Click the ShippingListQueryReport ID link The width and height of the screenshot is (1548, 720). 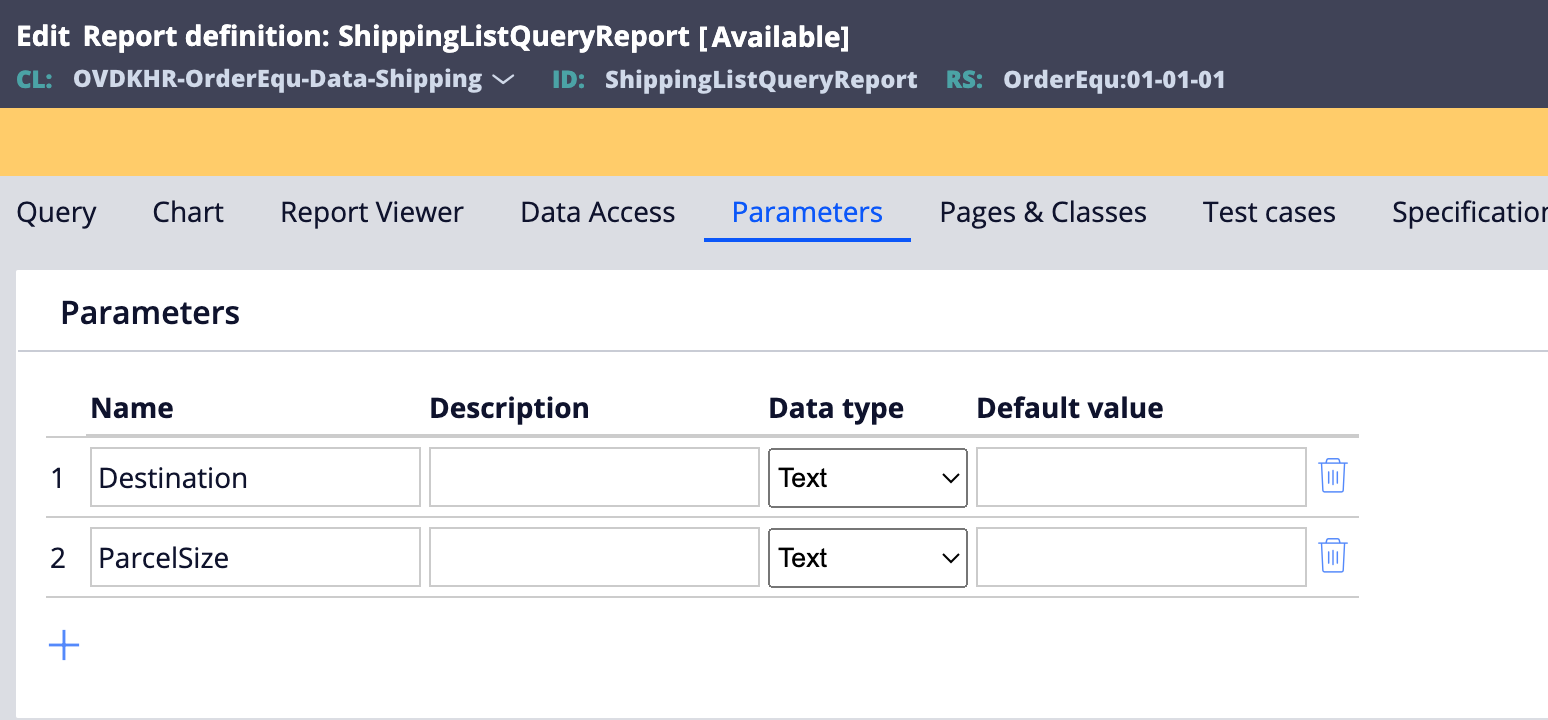click(760, 79)
